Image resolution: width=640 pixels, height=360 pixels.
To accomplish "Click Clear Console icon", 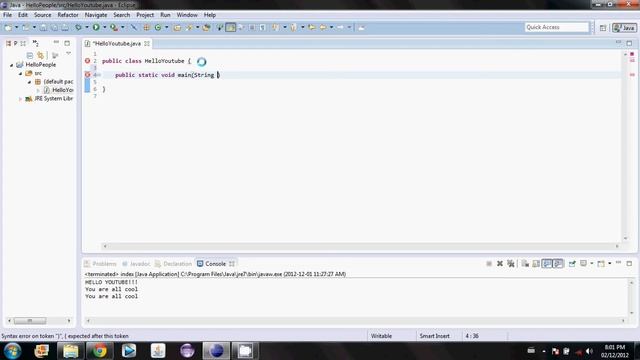I will [x=525, y=264].
